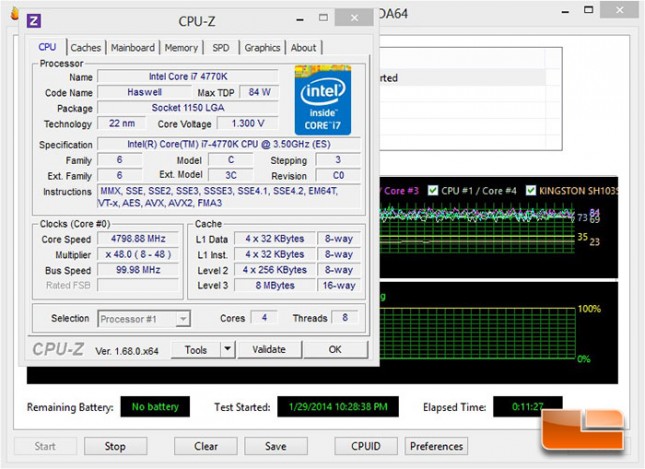Open the Memory tab
Screen dimensions: 645x469
click(181, 48)
